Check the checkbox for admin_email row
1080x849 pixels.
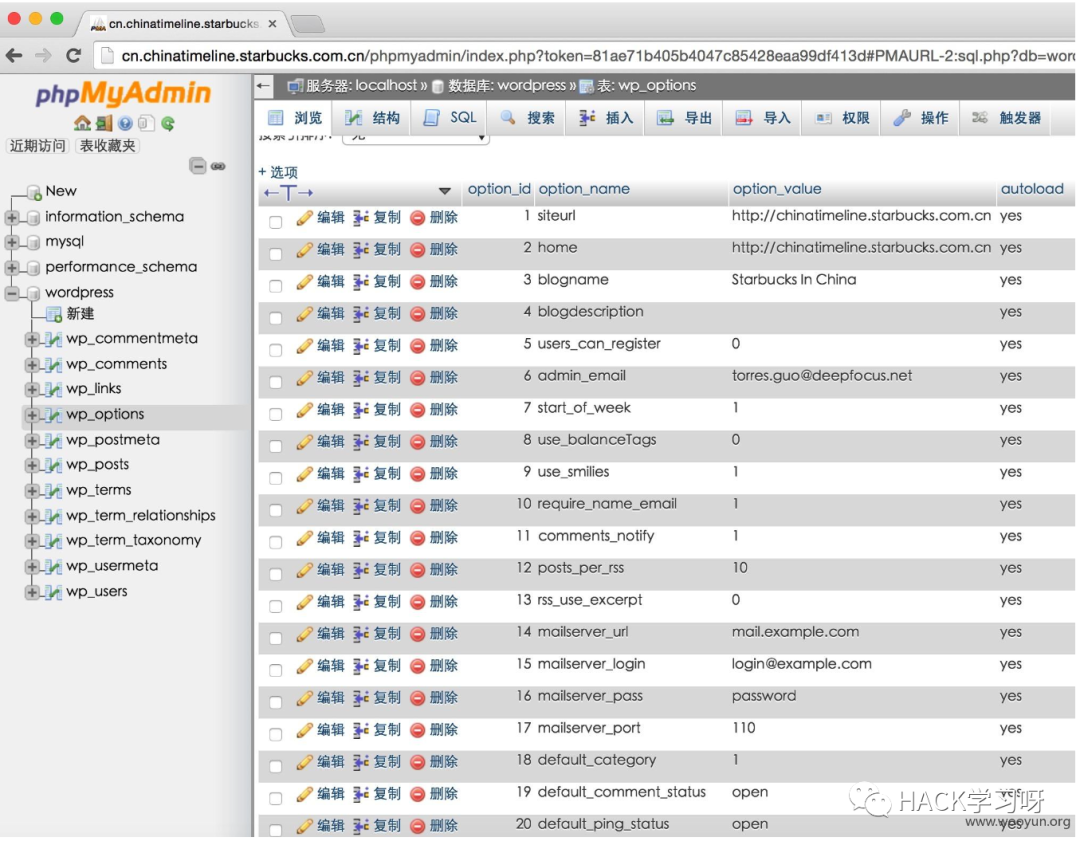[276, 382]
